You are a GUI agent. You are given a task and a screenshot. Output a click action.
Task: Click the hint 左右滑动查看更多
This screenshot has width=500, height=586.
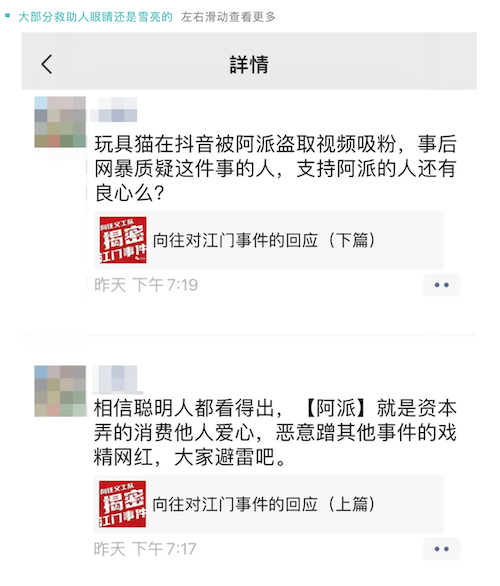[x=228, y=16]
